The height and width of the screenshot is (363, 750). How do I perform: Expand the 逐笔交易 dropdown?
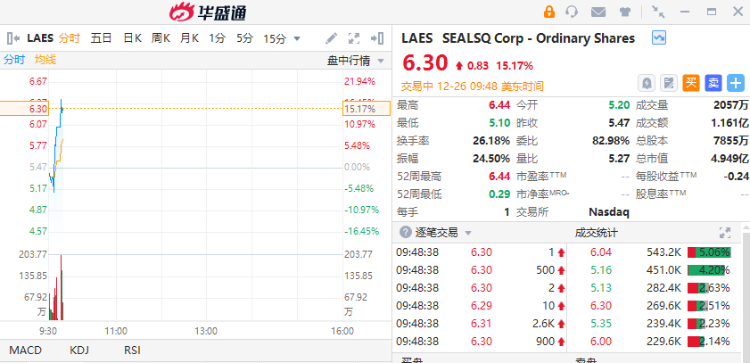(468, 233)
